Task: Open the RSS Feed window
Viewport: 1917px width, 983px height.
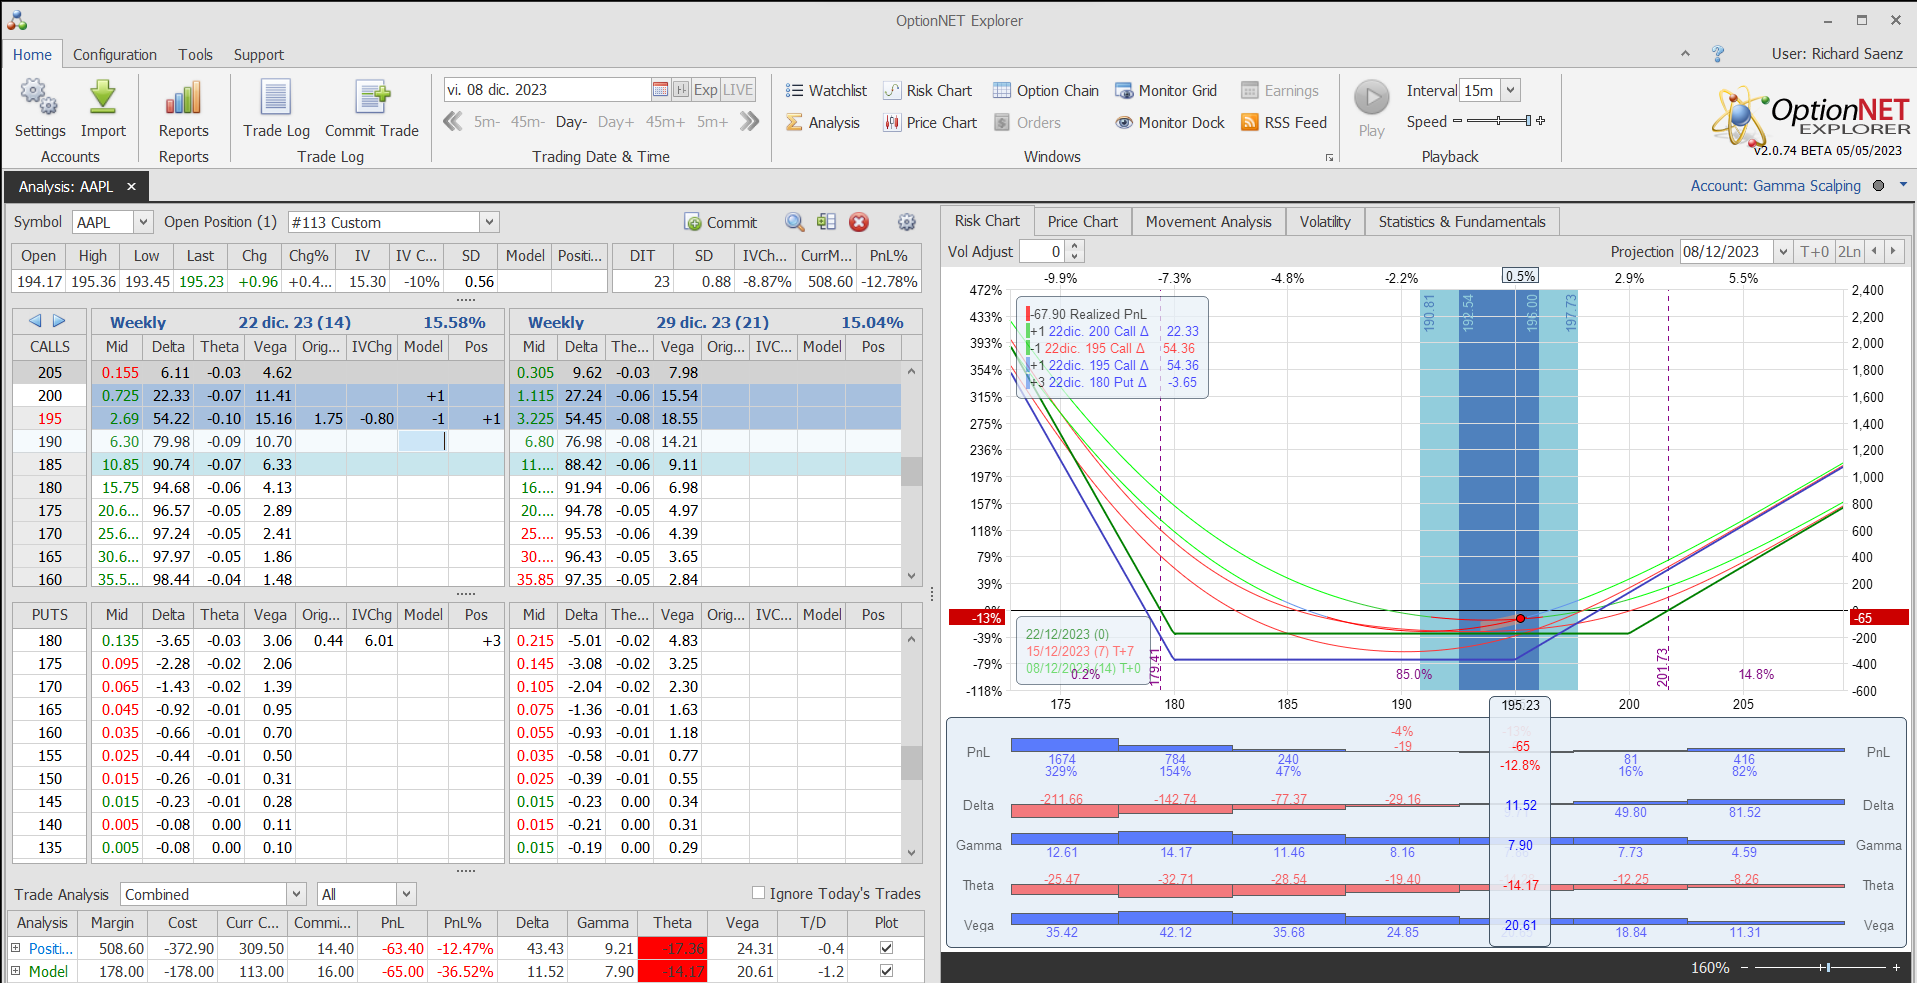Action: 1284,123
